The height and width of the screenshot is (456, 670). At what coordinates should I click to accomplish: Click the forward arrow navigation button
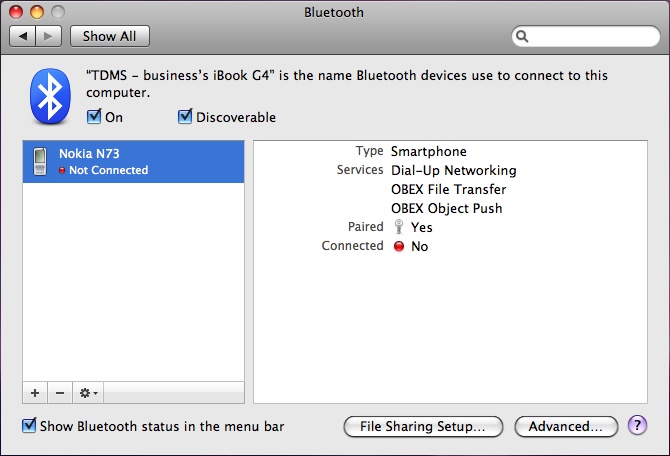(x=48, y=36)
